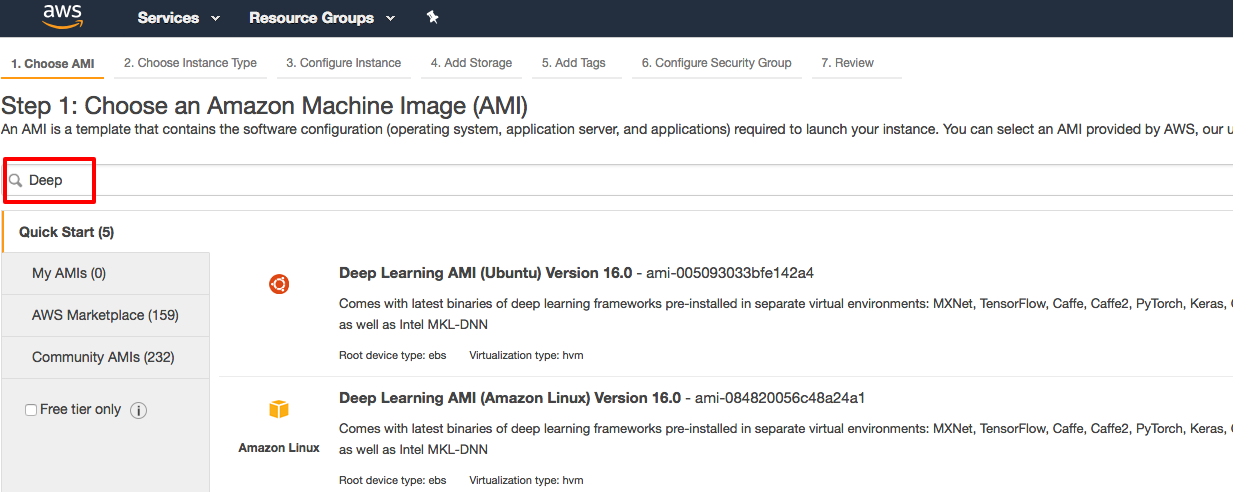Select the Add Tags step
Viewport: 1233px width, 492px height.
[574, 63]
